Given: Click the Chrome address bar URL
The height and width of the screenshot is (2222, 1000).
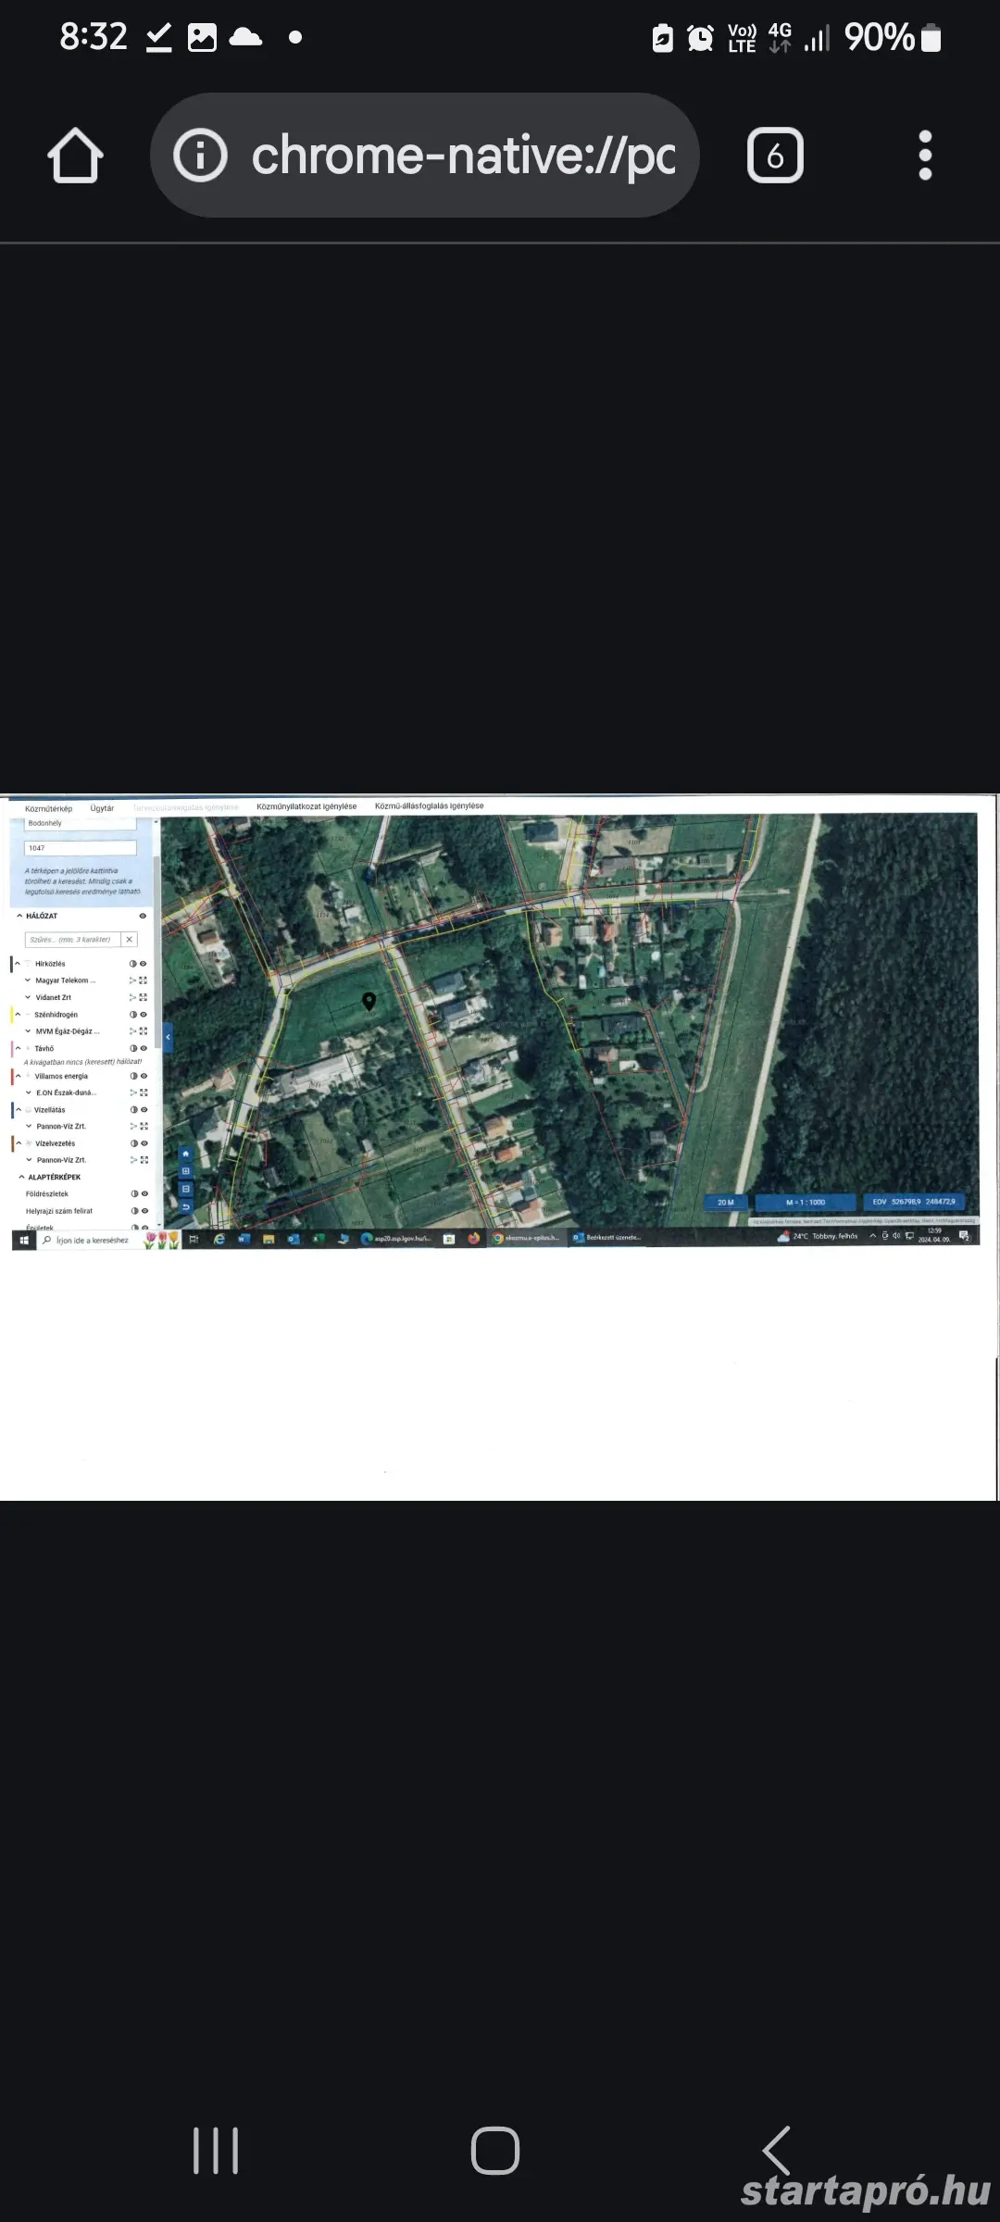Looking at the screenshot, I should [x=462, y=156].
